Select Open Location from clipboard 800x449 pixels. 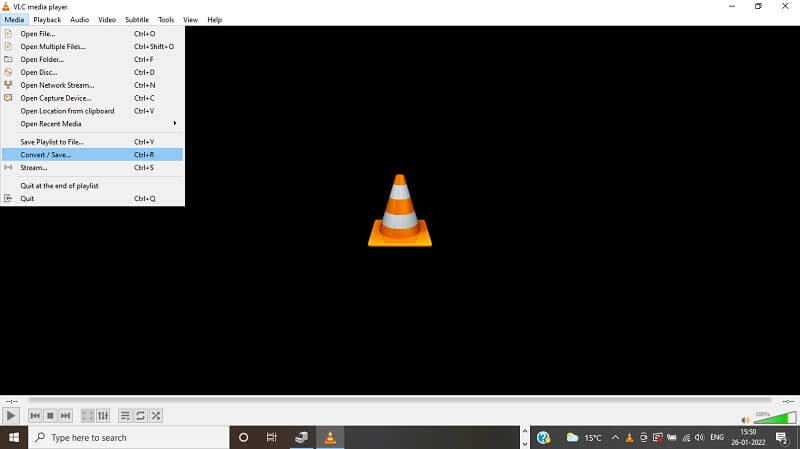tap(92, 111)
